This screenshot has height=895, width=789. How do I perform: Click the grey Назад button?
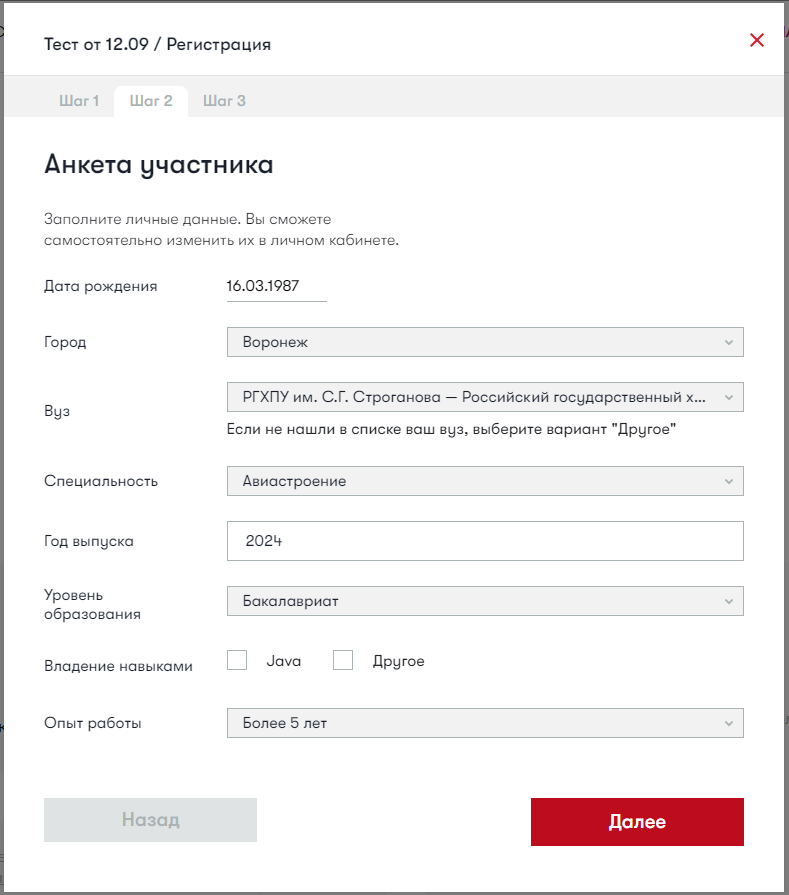(x=150, y=821)
